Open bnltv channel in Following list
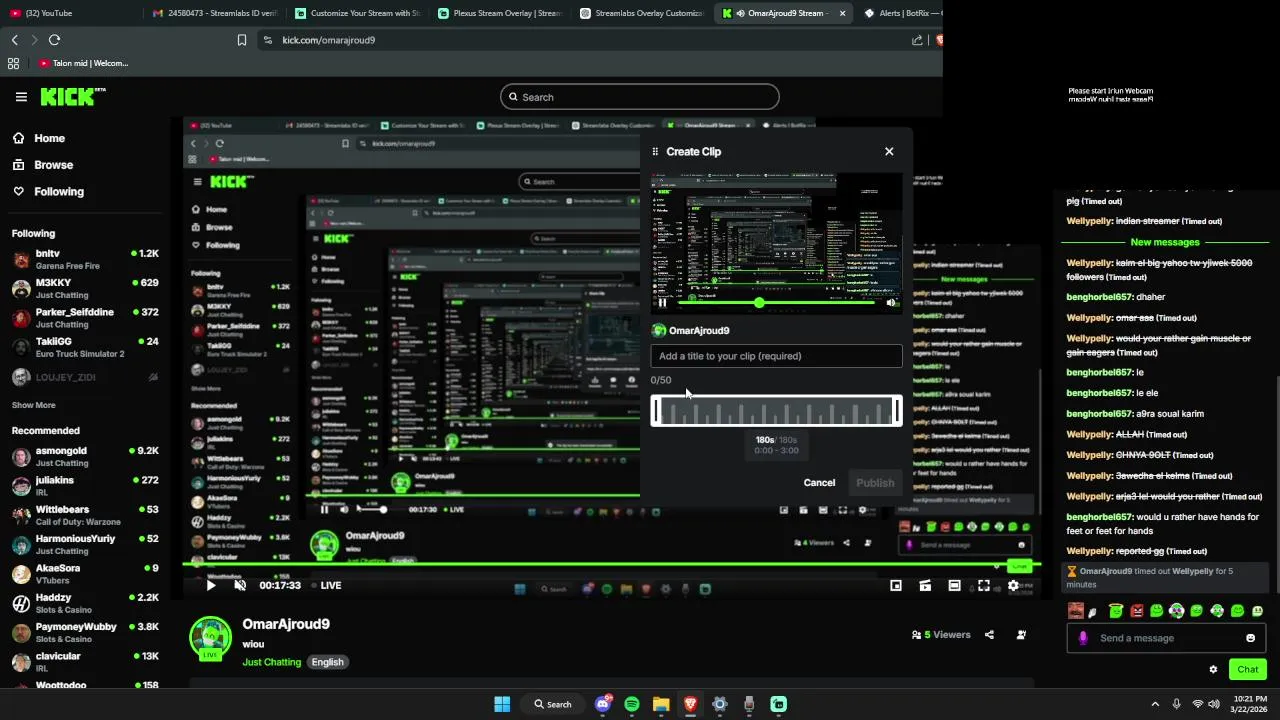1280x720 pixels. (85, 259)
